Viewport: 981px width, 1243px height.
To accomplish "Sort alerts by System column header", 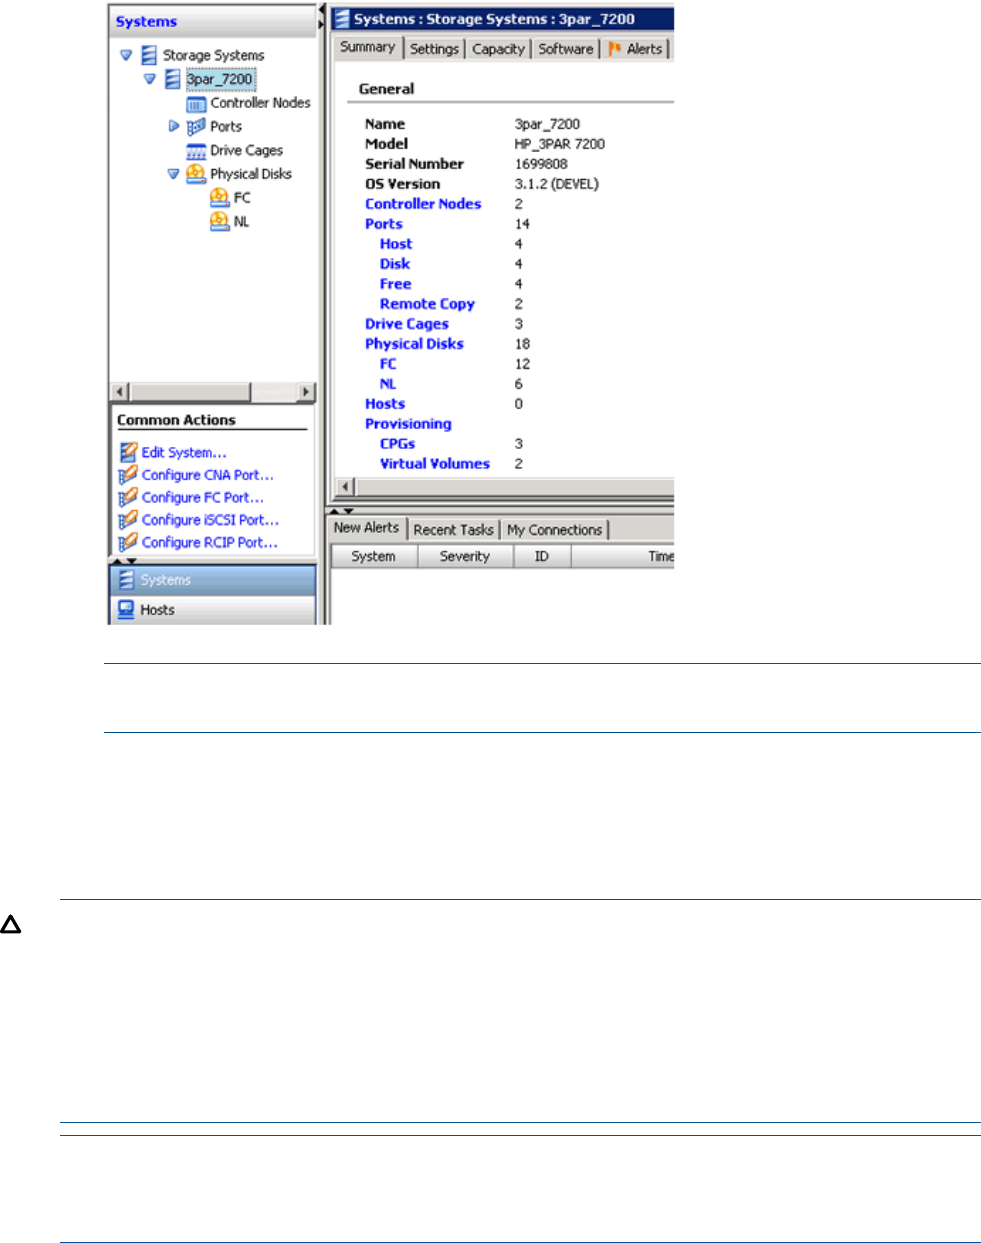I will (373, 557).
